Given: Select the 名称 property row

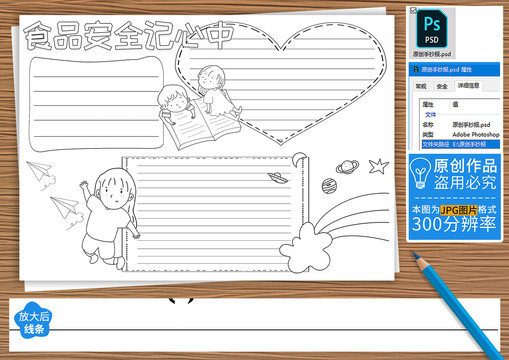Looking at the screenshot, I should point(461,125).
